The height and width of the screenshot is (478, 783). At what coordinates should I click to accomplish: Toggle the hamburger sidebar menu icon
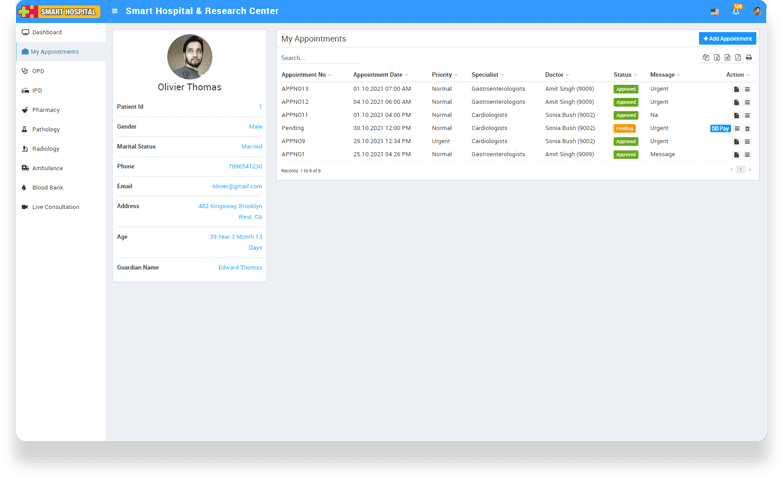click(115, 11)
